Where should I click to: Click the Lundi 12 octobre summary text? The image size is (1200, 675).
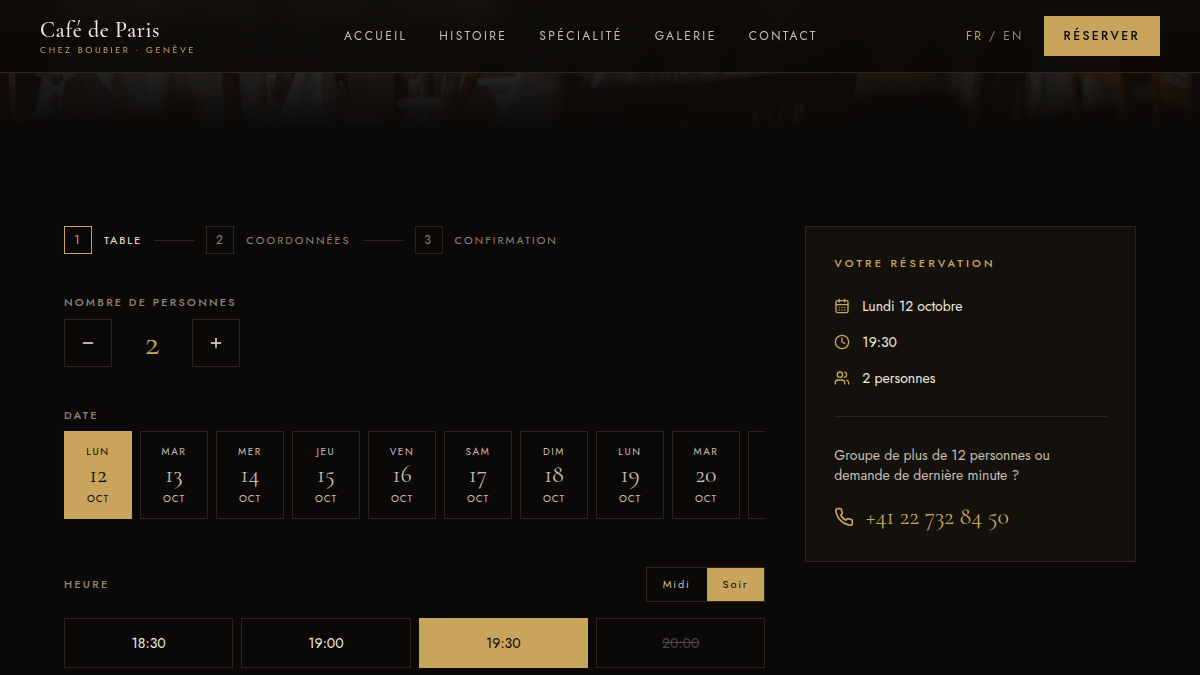912,306
